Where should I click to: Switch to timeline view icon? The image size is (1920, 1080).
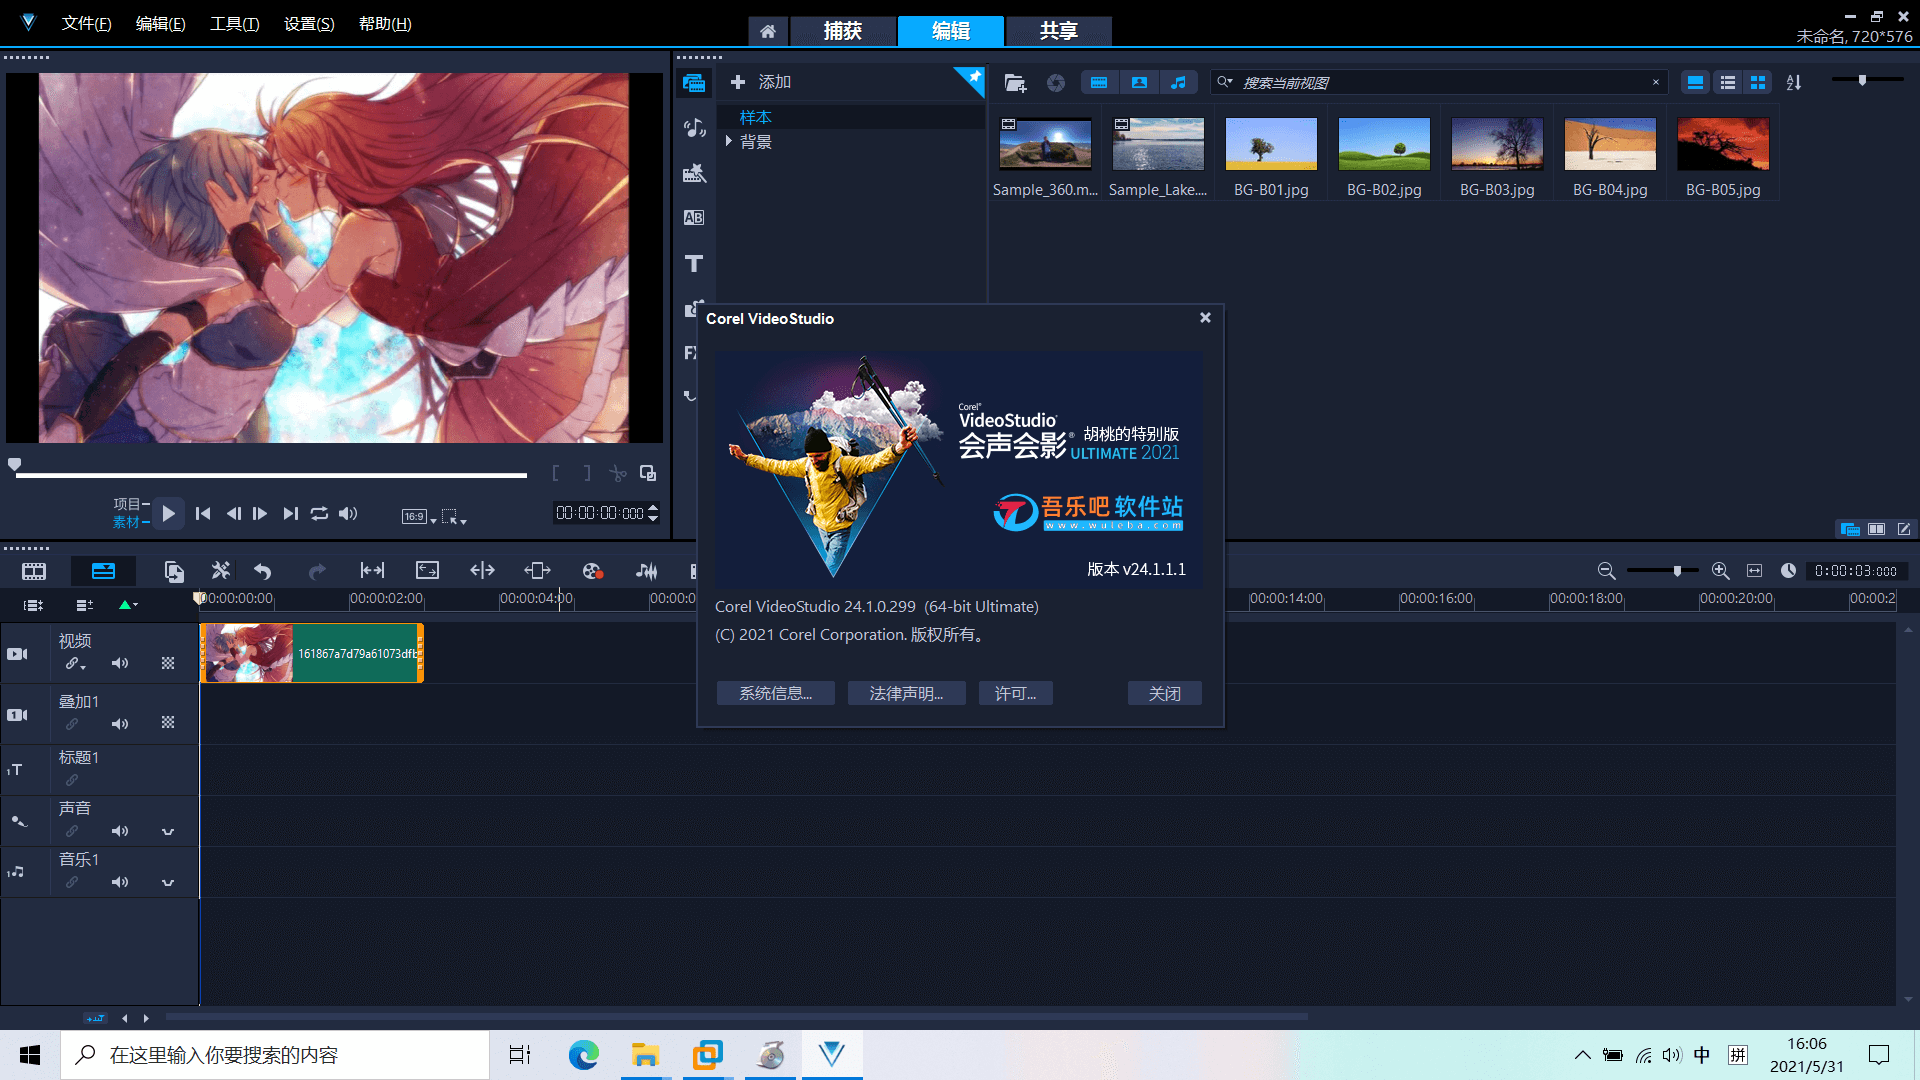tap(103, 571)
